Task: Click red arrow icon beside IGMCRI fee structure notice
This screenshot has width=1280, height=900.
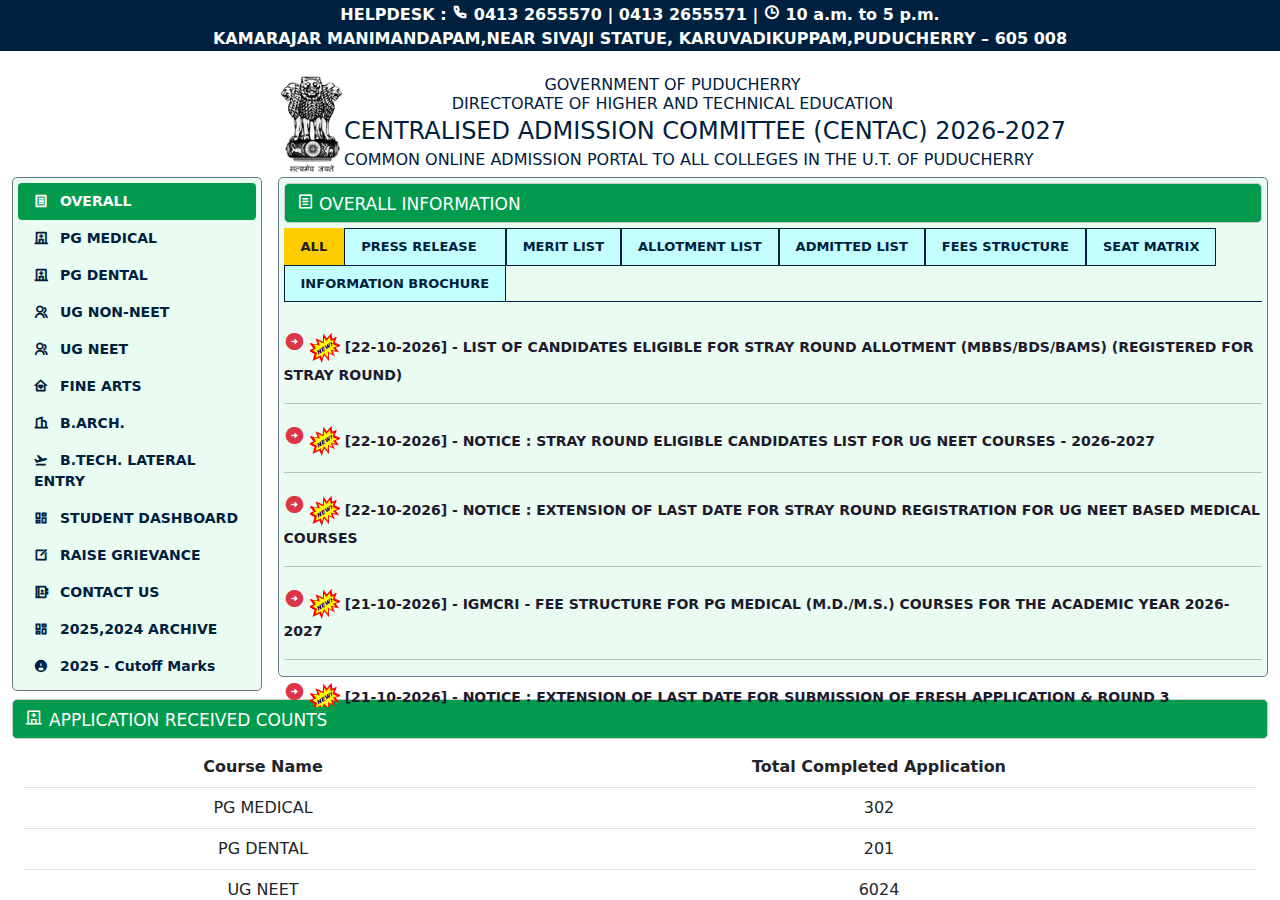Action: (294, 598)
